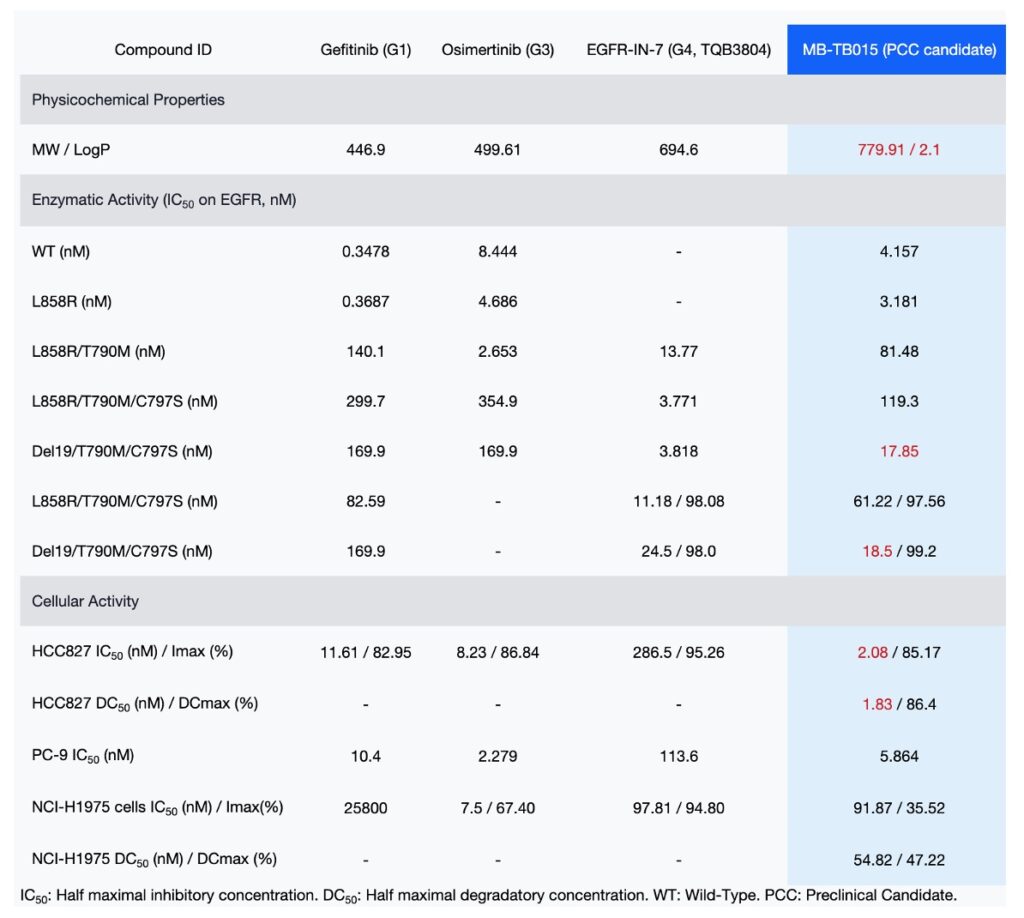Click the MW / LogP row label
The width and height of the screenshot is (1024, 918).
pyautogui.click(x=72, y=150)
